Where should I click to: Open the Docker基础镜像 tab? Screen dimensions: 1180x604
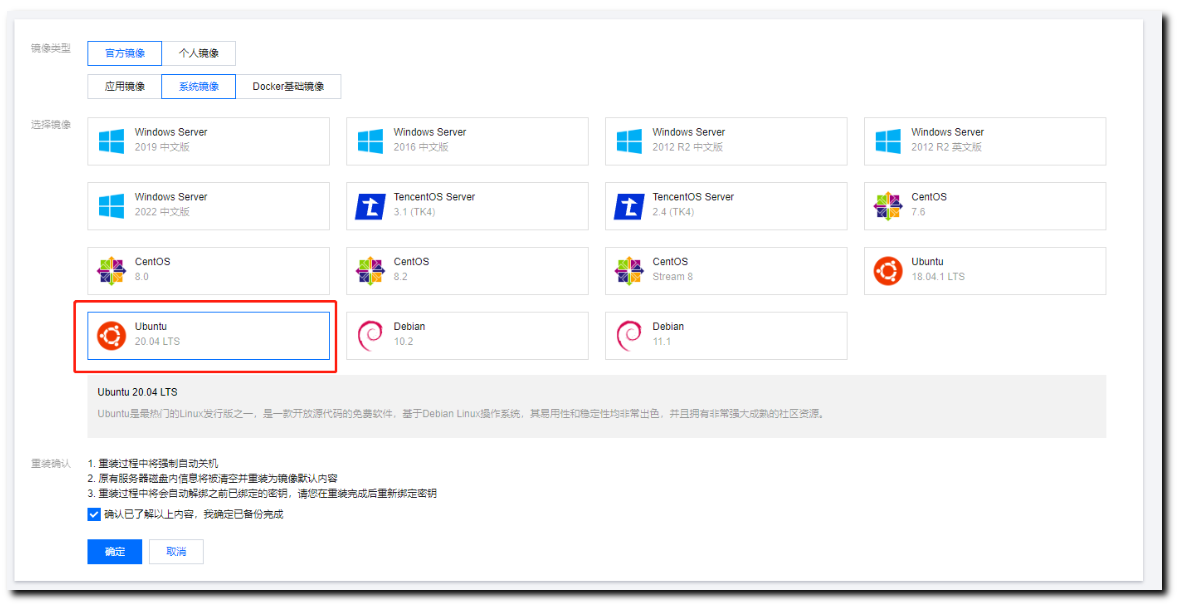pos(288,87)
